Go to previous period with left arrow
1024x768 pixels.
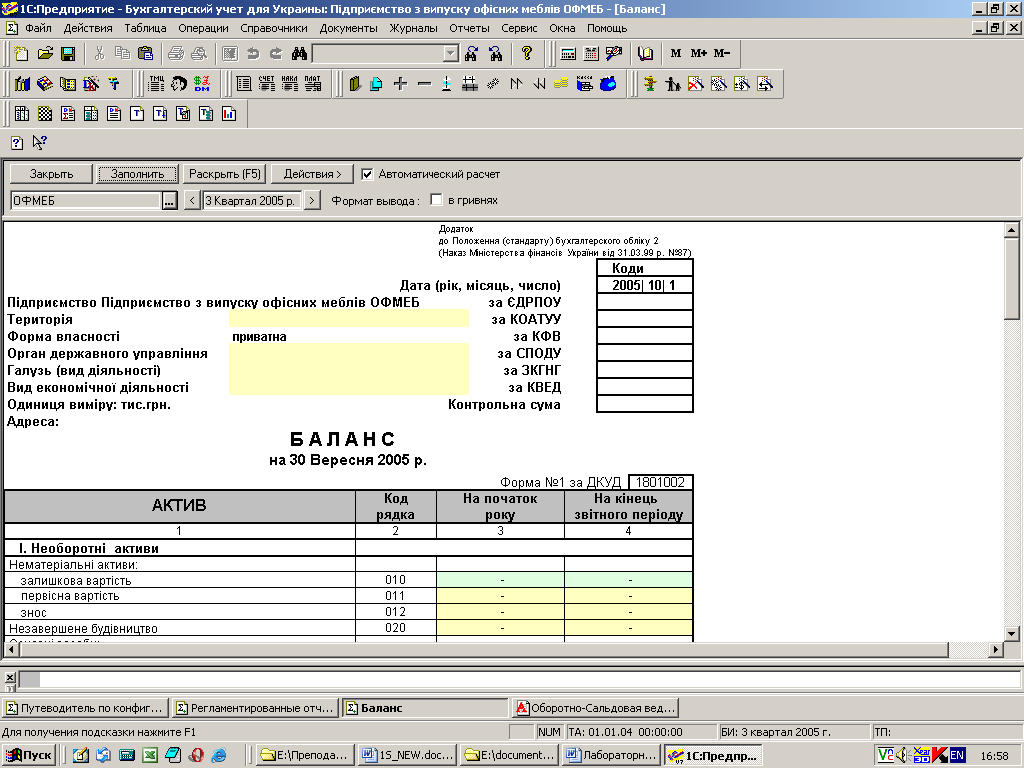[x=192, y=200]
